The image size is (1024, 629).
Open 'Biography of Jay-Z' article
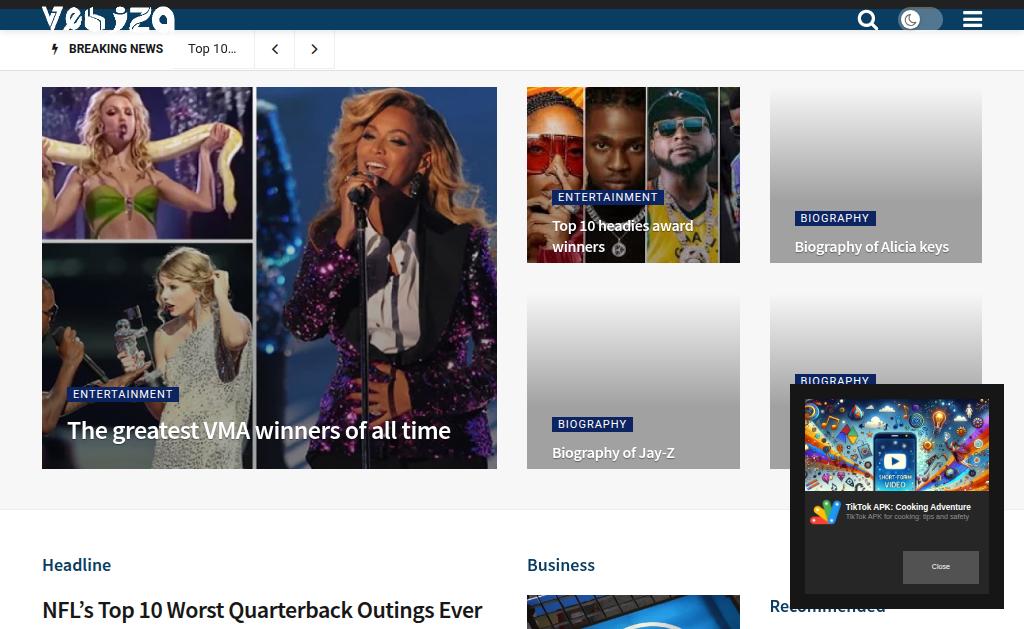click(x=613, y=453)
